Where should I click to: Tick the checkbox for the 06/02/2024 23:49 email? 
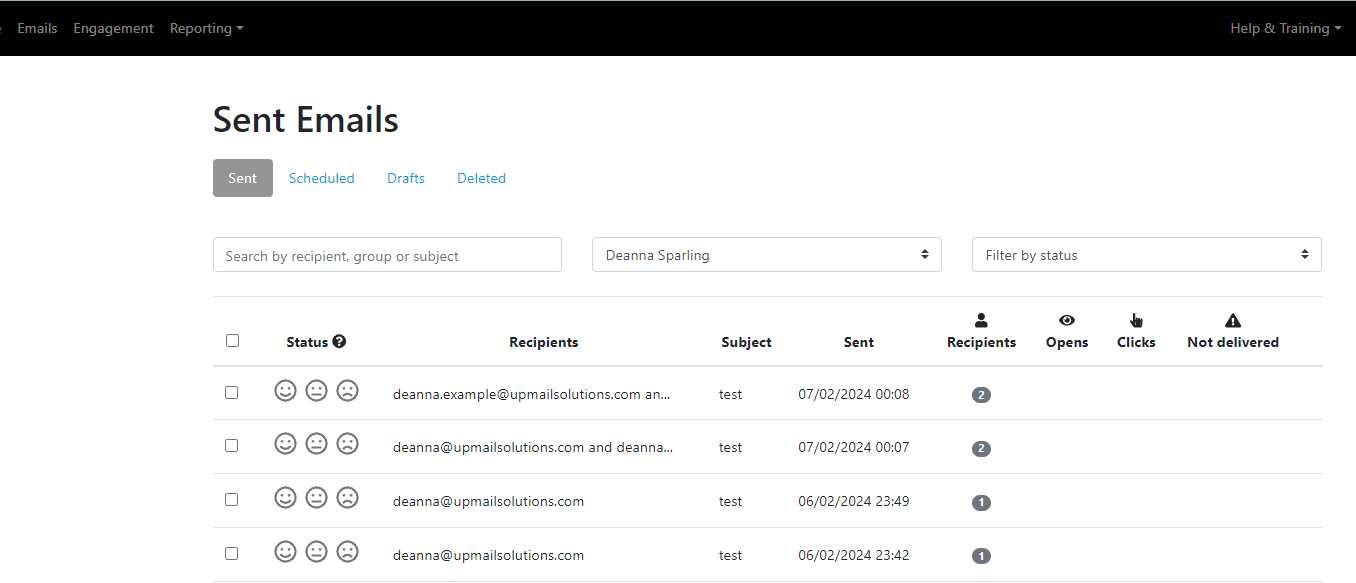(232, 499)
